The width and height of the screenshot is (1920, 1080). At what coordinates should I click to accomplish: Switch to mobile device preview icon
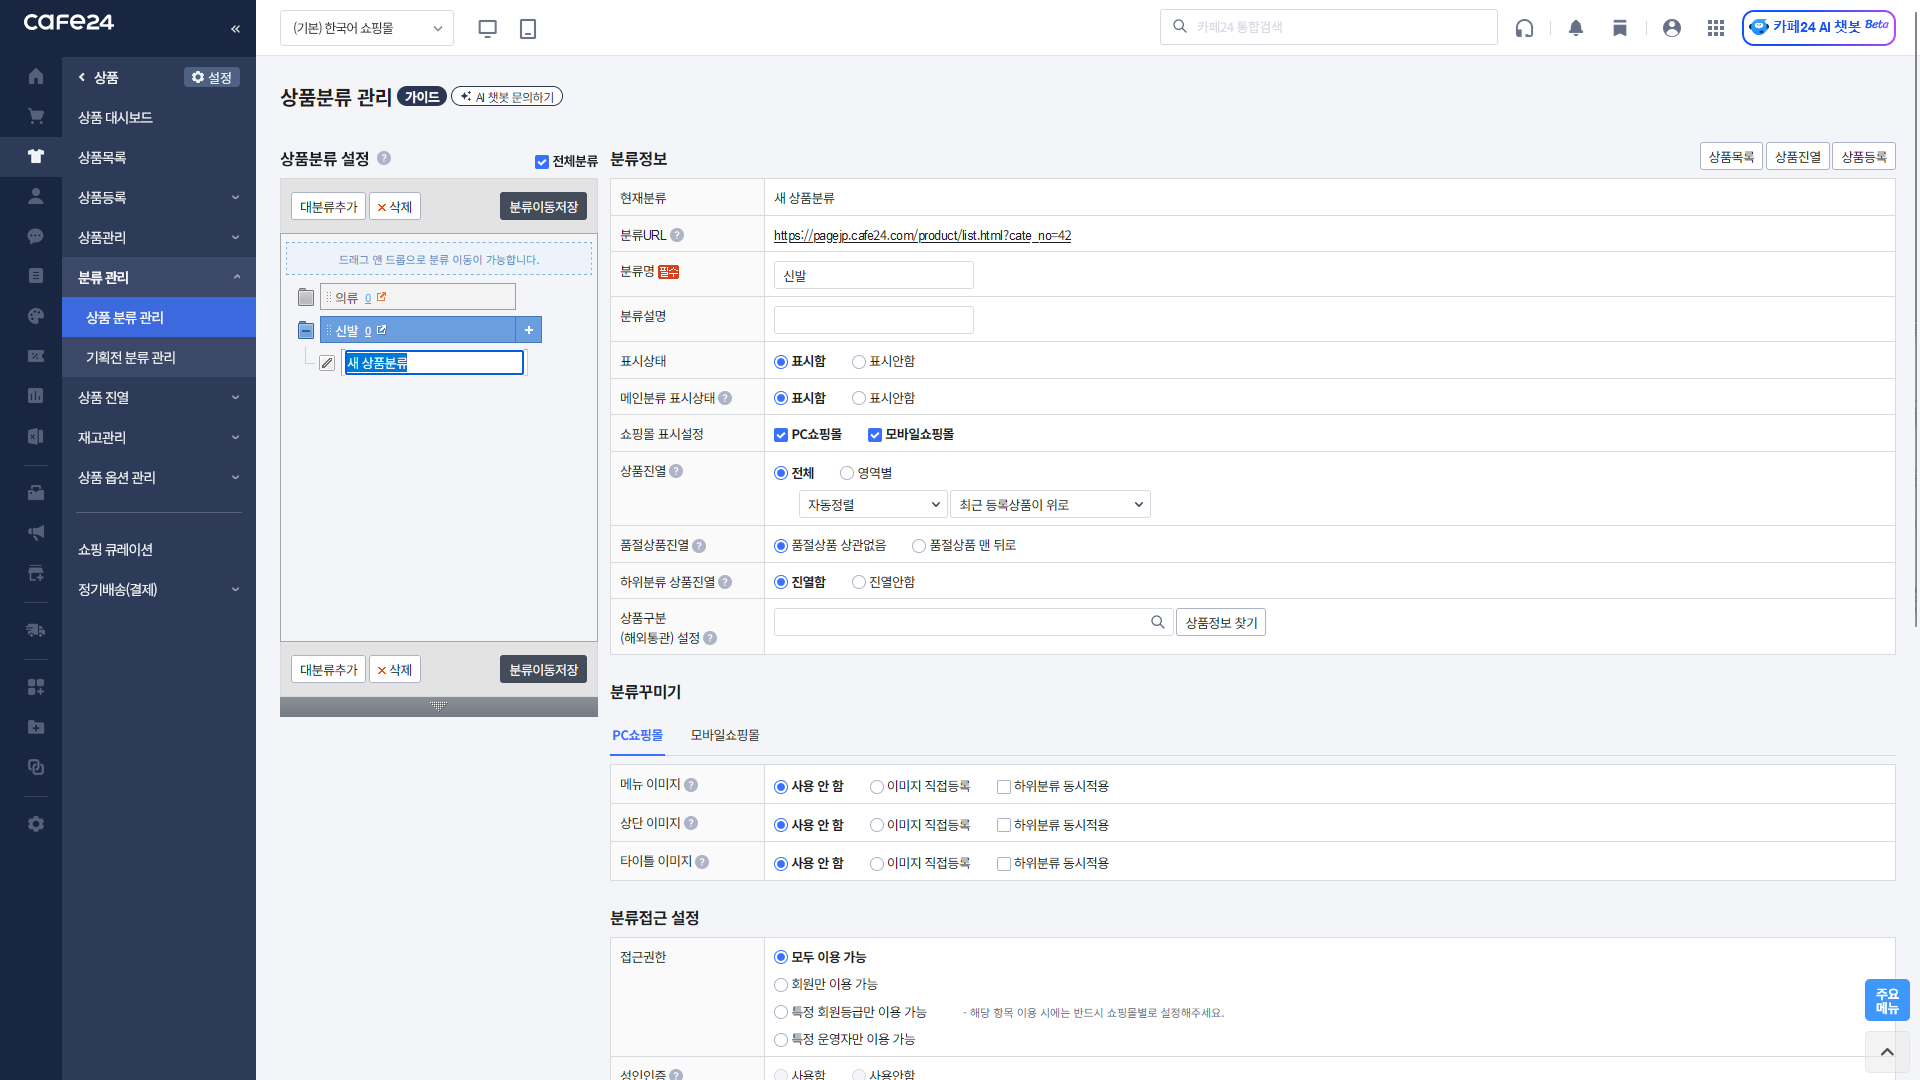point(528,28)
